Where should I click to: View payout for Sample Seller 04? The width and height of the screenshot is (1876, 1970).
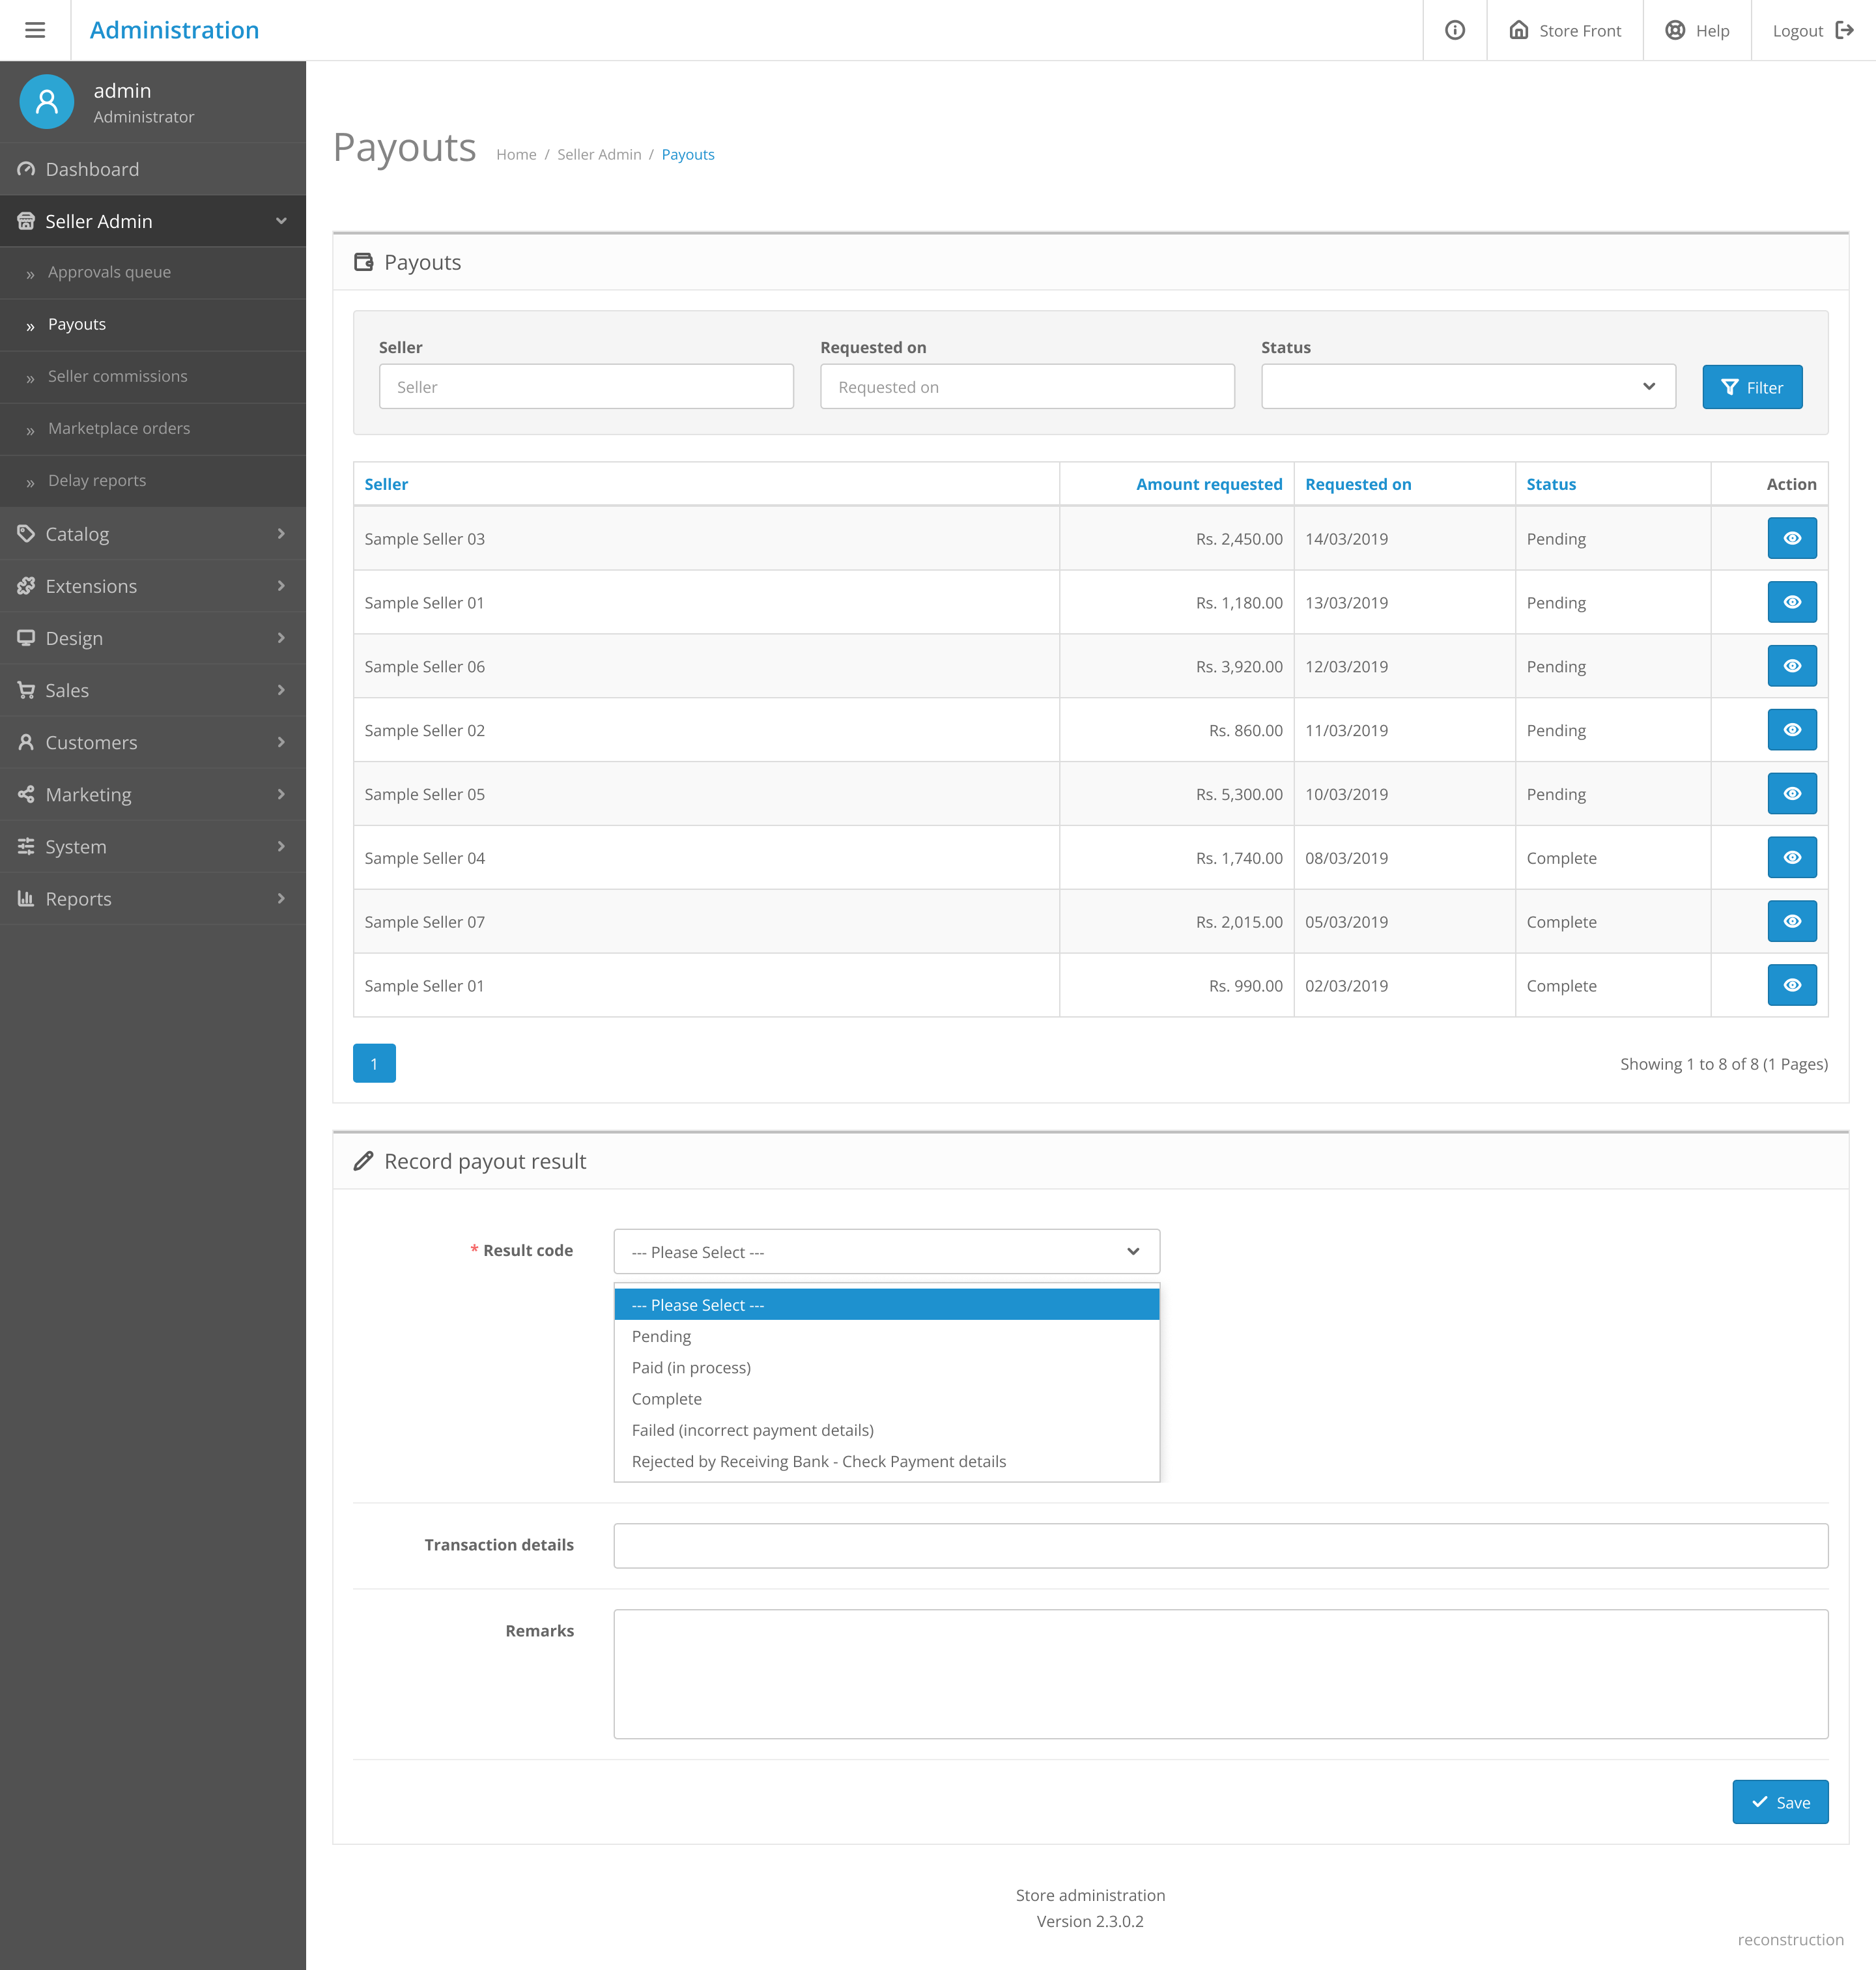1792,858
